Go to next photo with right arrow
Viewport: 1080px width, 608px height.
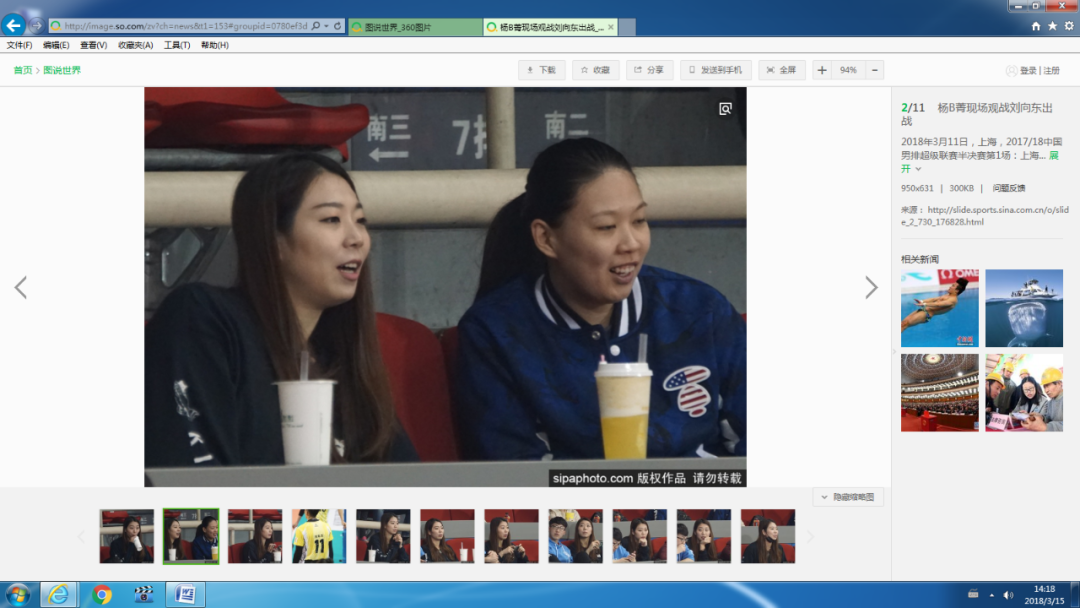click(871, 288)
